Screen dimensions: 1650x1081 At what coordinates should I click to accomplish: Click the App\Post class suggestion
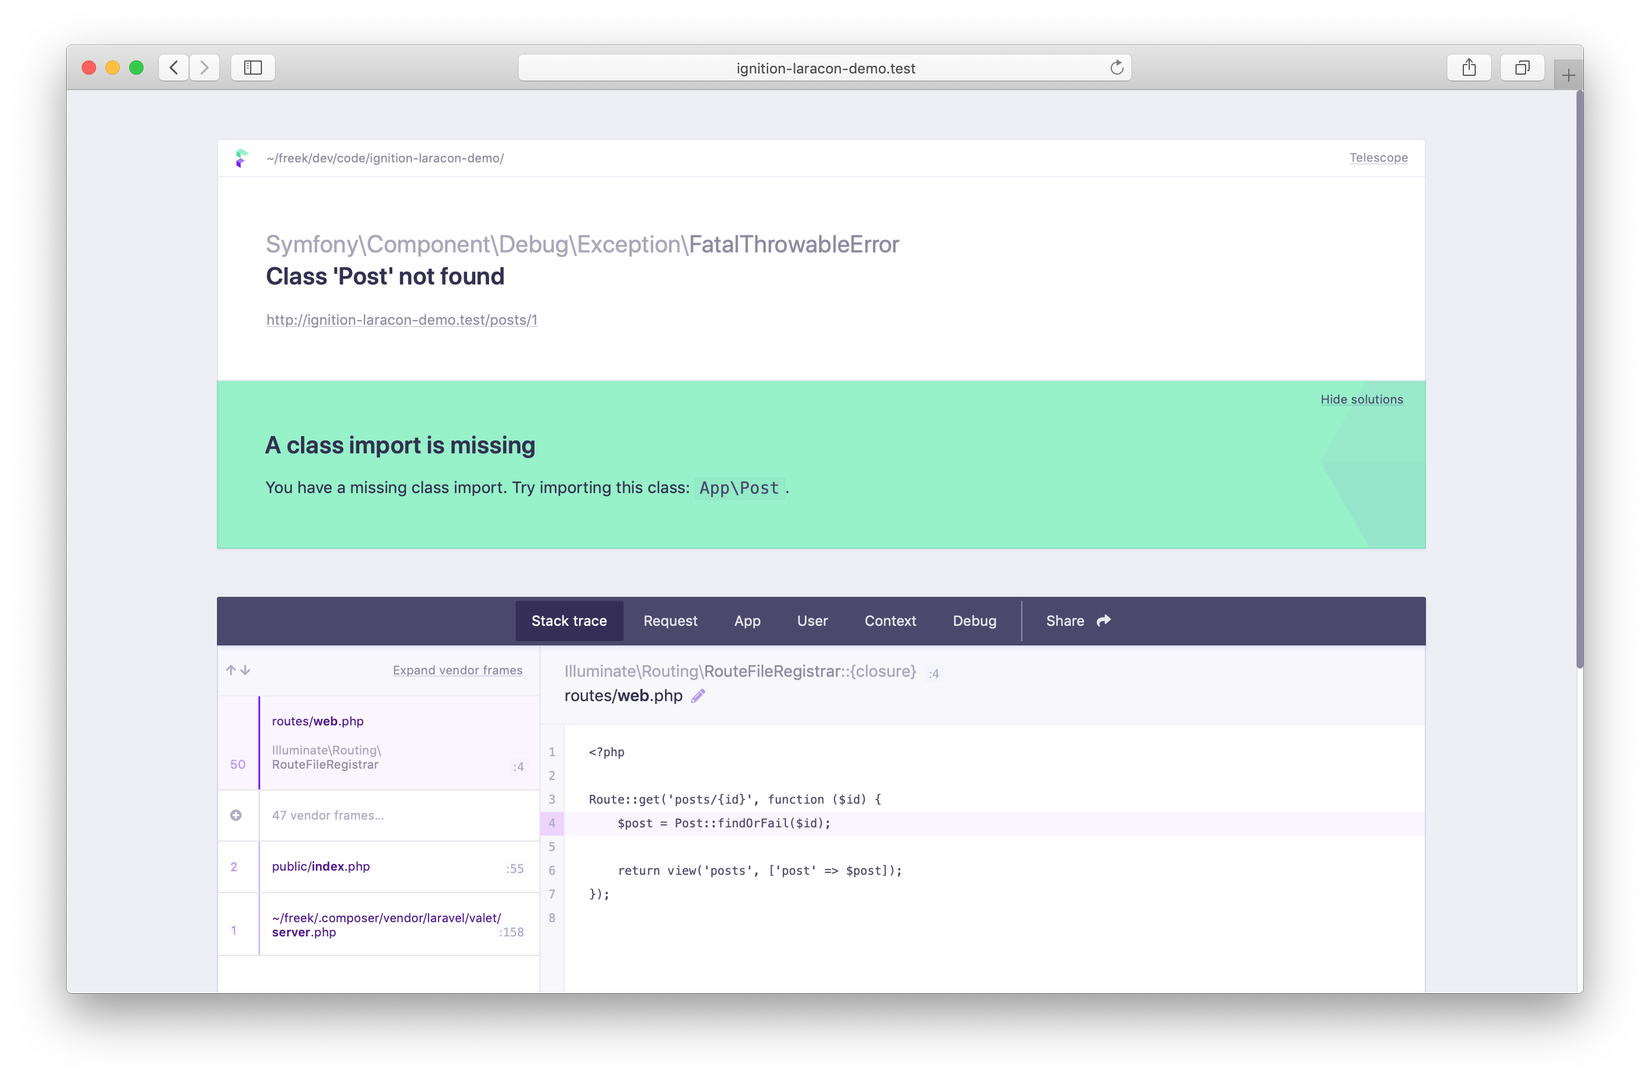tap(739, 488)
